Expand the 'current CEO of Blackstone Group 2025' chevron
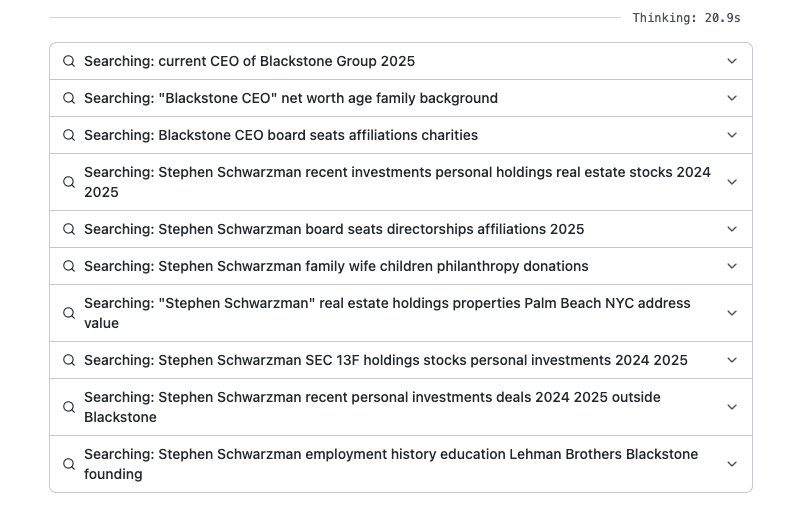The height and width of the screenshot is (509, 786). [x=732, y=61]
